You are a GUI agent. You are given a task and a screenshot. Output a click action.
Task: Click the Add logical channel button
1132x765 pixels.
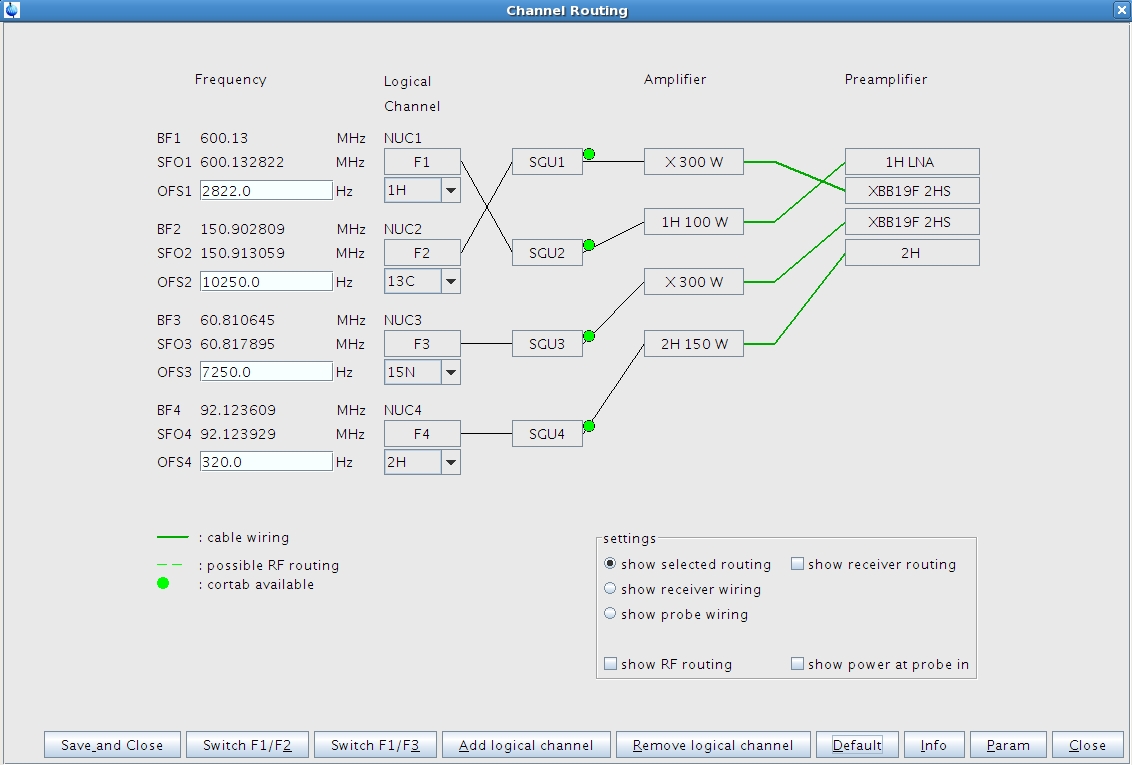(526, 745)
